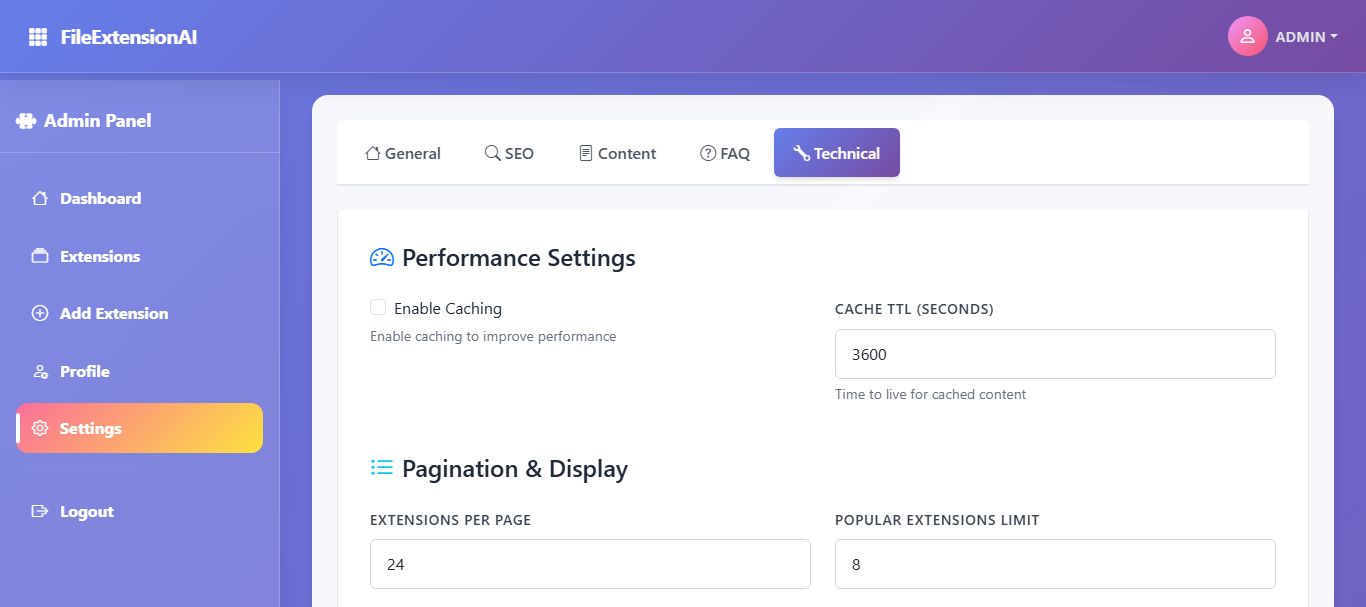This screenshot has width=1366, height=607.
Task: Click the Admin Panel puzzle icon
Action: 26,121
